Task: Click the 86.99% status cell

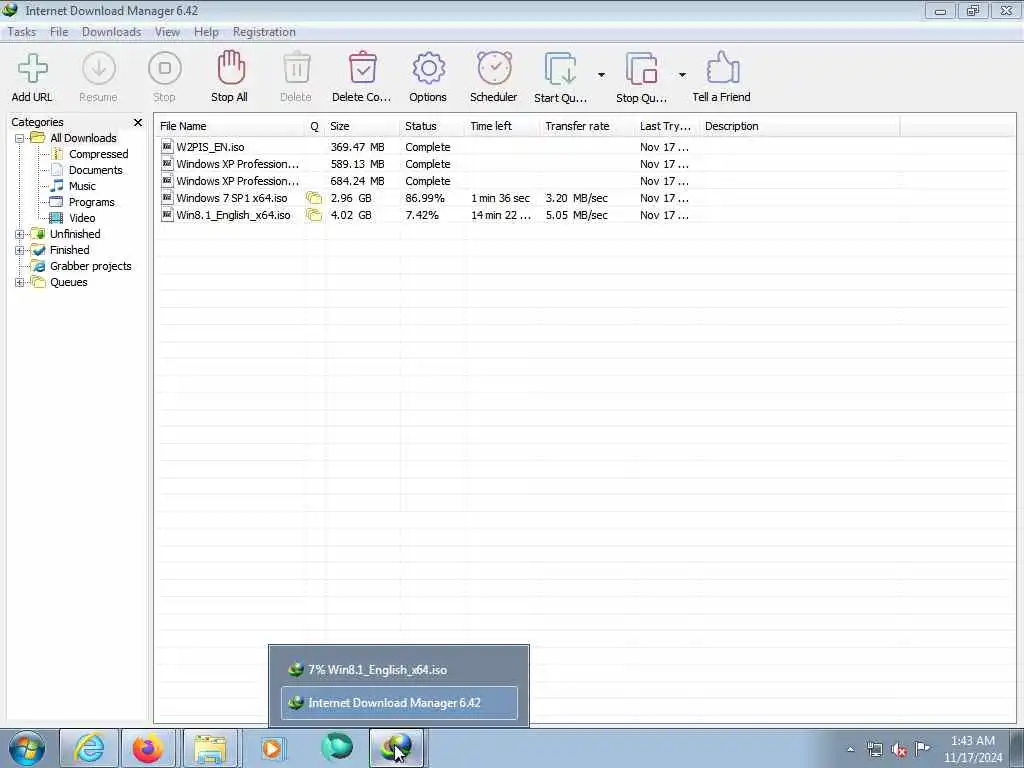Action: point(424,198)
